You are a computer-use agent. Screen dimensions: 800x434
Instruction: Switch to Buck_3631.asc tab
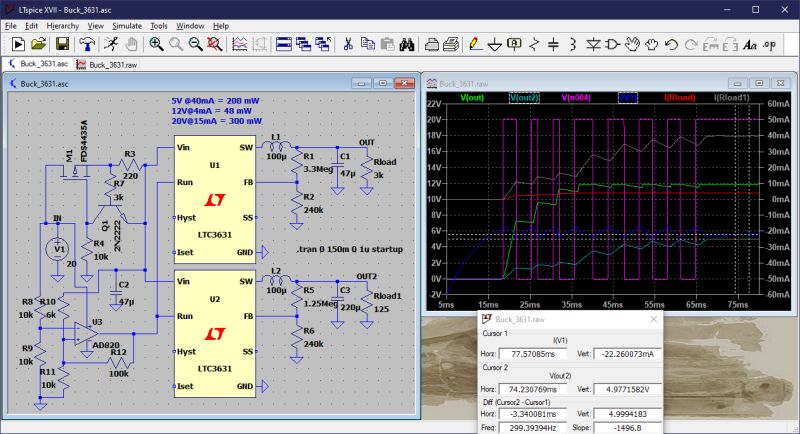pos(38,64)
